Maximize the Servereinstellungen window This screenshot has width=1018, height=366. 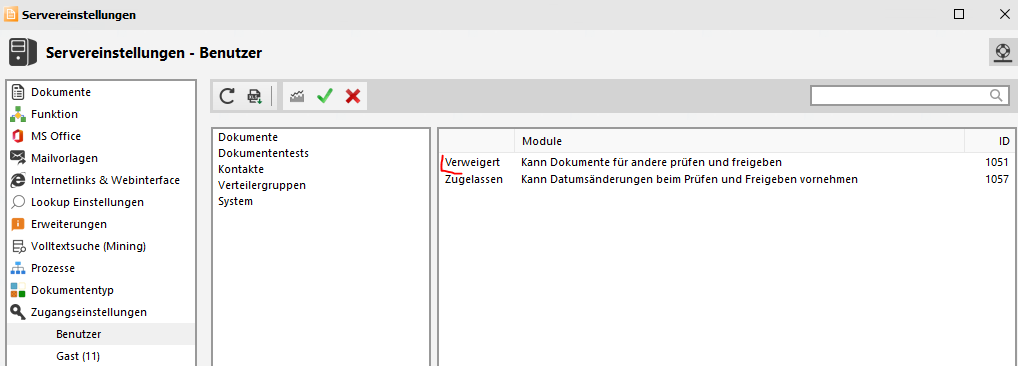[x=959, y=14]
